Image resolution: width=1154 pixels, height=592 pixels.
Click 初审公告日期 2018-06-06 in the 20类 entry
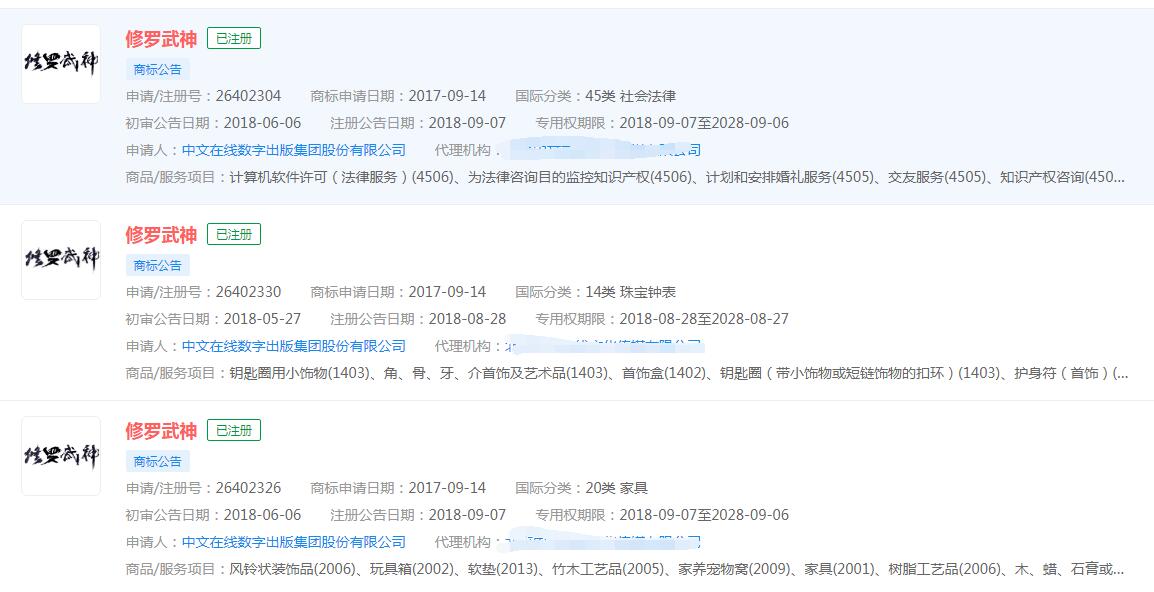[x=262, y=515]
